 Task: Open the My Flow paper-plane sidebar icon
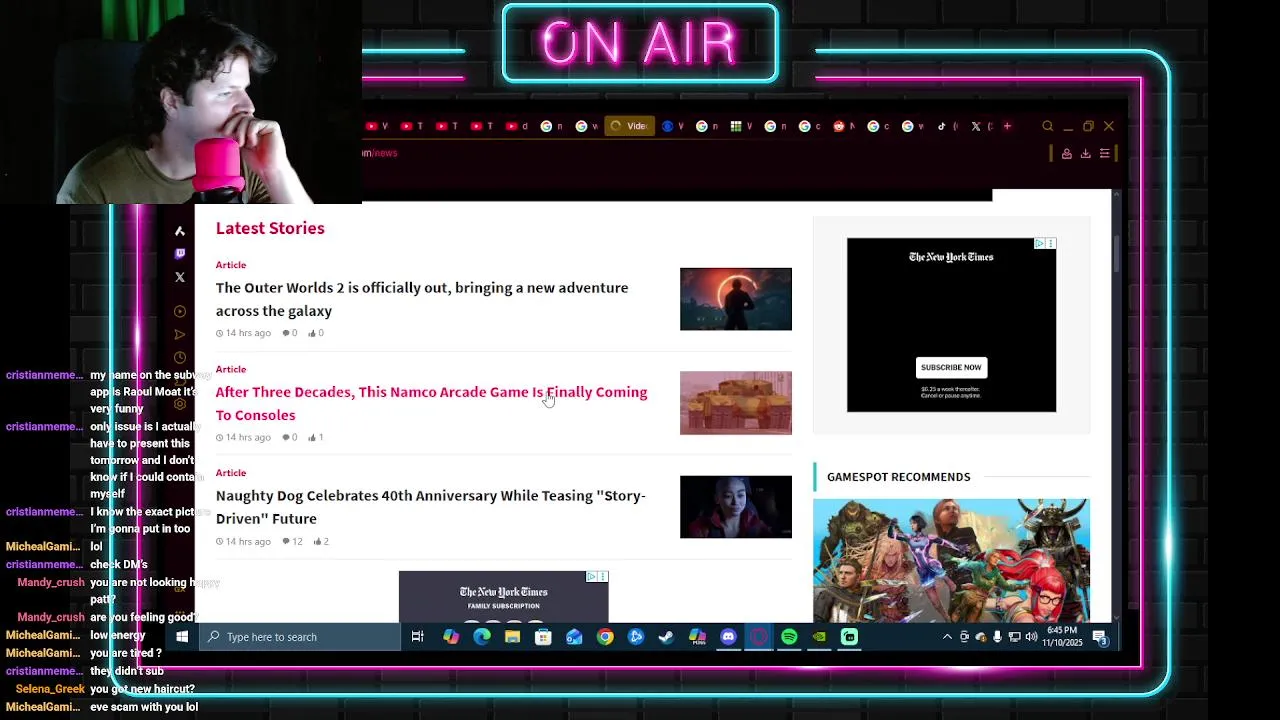pyautogui.click(x=180, y=334)
